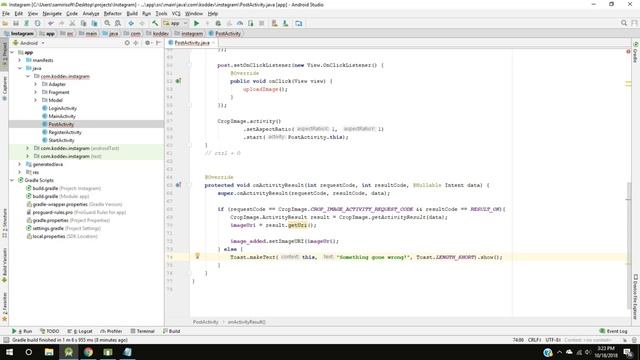Image resolution: width=640 pixels, height=360 pixels.
Task: Open the Terminal tool window
Action: tap(142, 331)
